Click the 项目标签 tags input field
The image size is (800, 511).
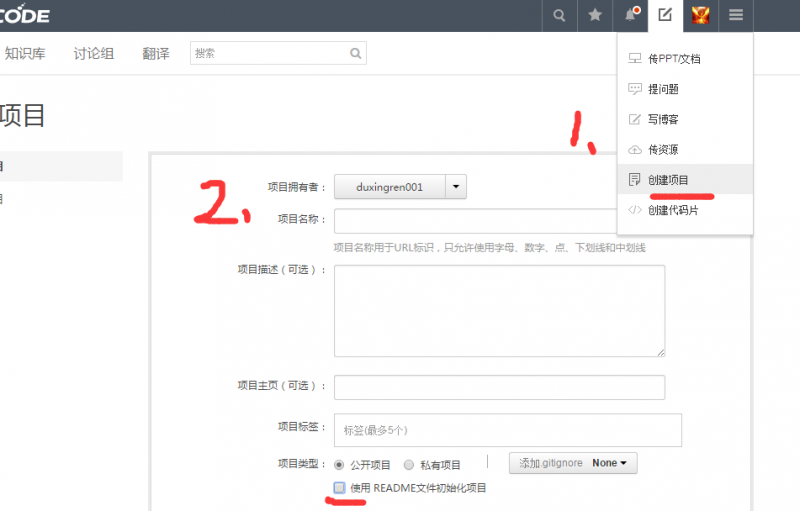point(507,430)
